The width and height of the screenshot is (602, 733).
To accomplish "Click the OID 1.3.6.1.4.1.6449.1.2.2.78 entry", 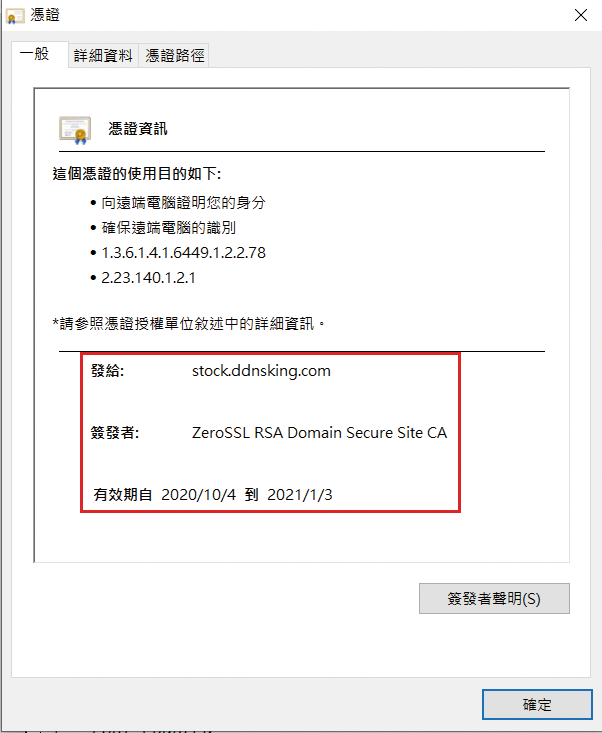I will pyautogui.click(x=183, y=253).
